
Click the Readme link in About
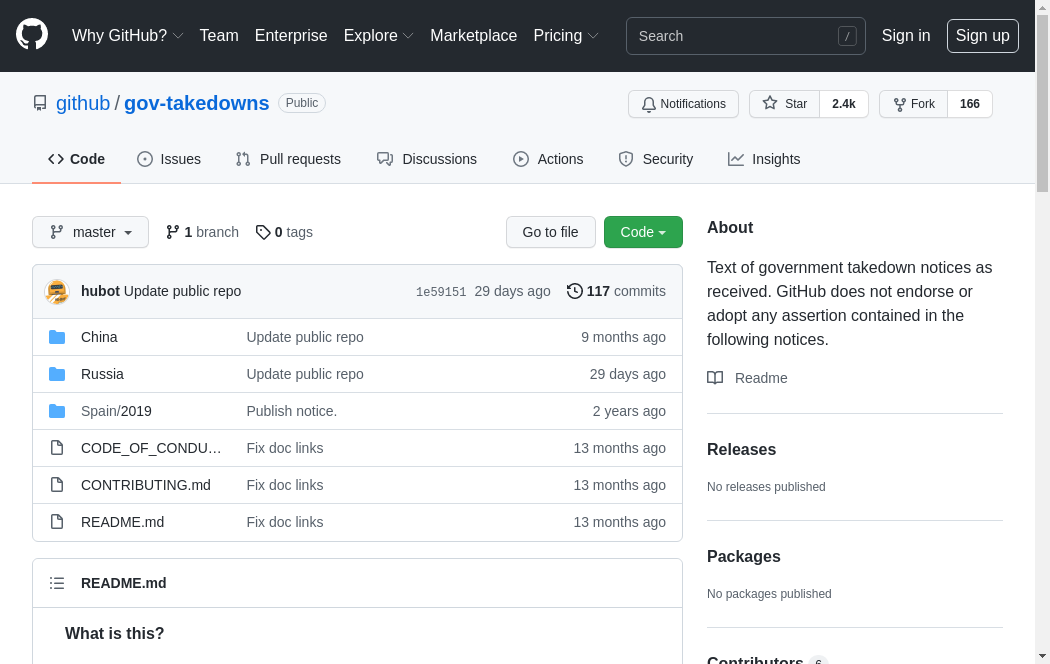coord(761,378)
